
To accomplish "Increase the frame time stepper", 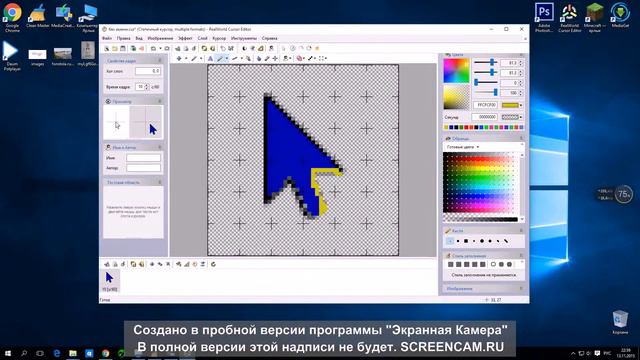I will (x=147, y=85).
